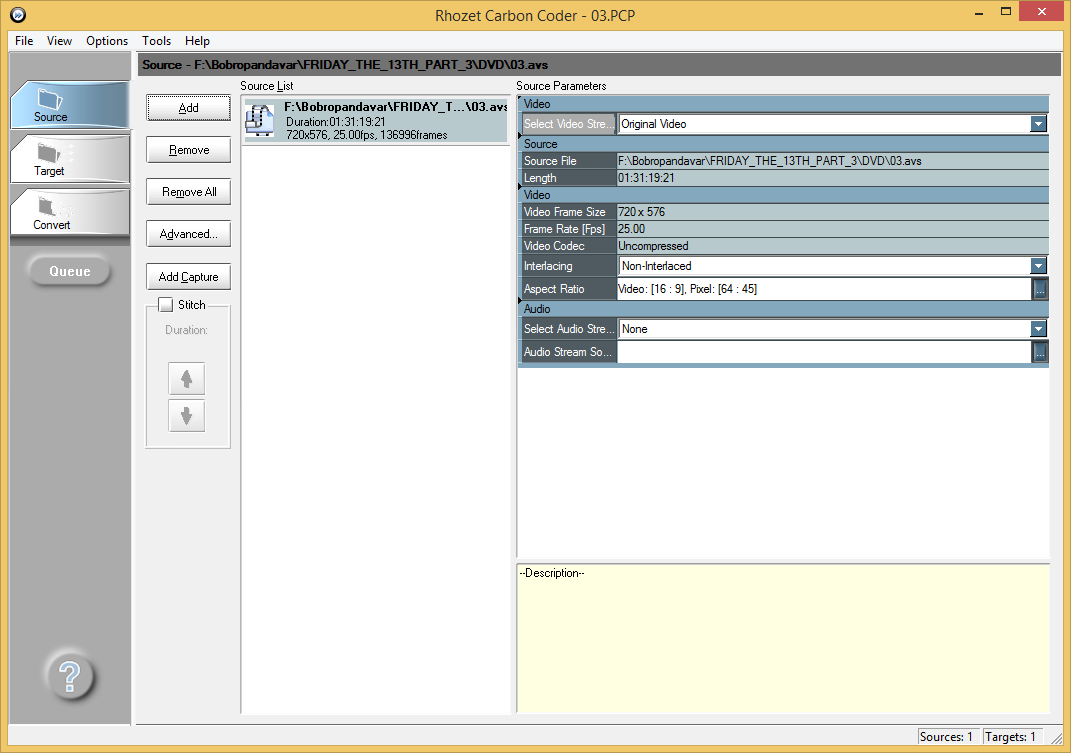Click inside the yellow Description box

[x=783, y=640]
